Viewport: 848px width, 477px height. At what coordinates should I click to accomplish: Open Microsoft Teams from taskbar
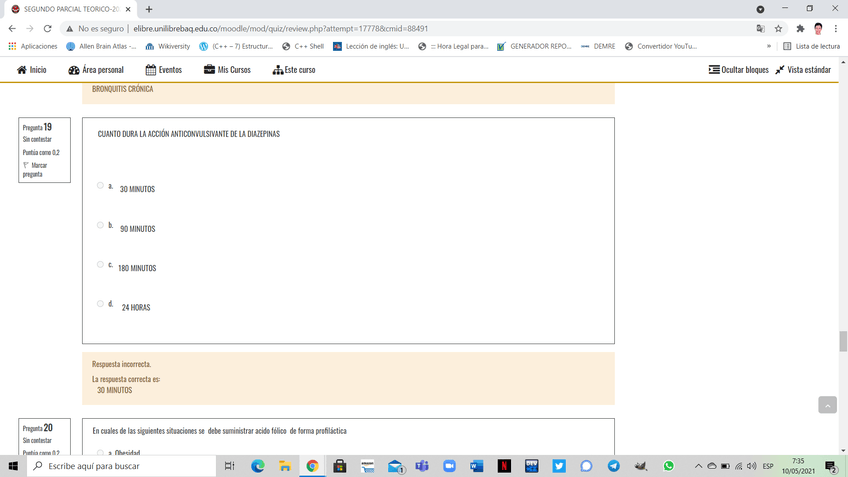pyautogui.click(x=422, y=466)
